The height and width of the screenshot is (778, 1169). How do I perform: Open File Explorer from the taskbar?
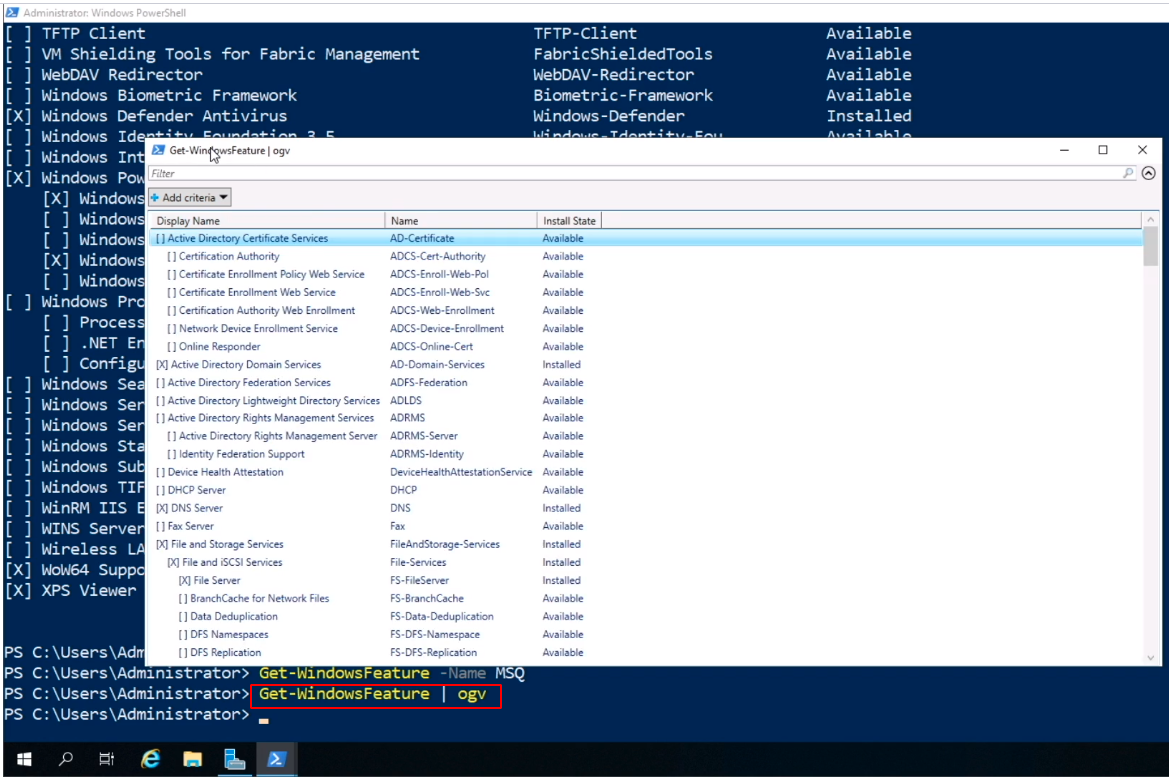(192, 760)
